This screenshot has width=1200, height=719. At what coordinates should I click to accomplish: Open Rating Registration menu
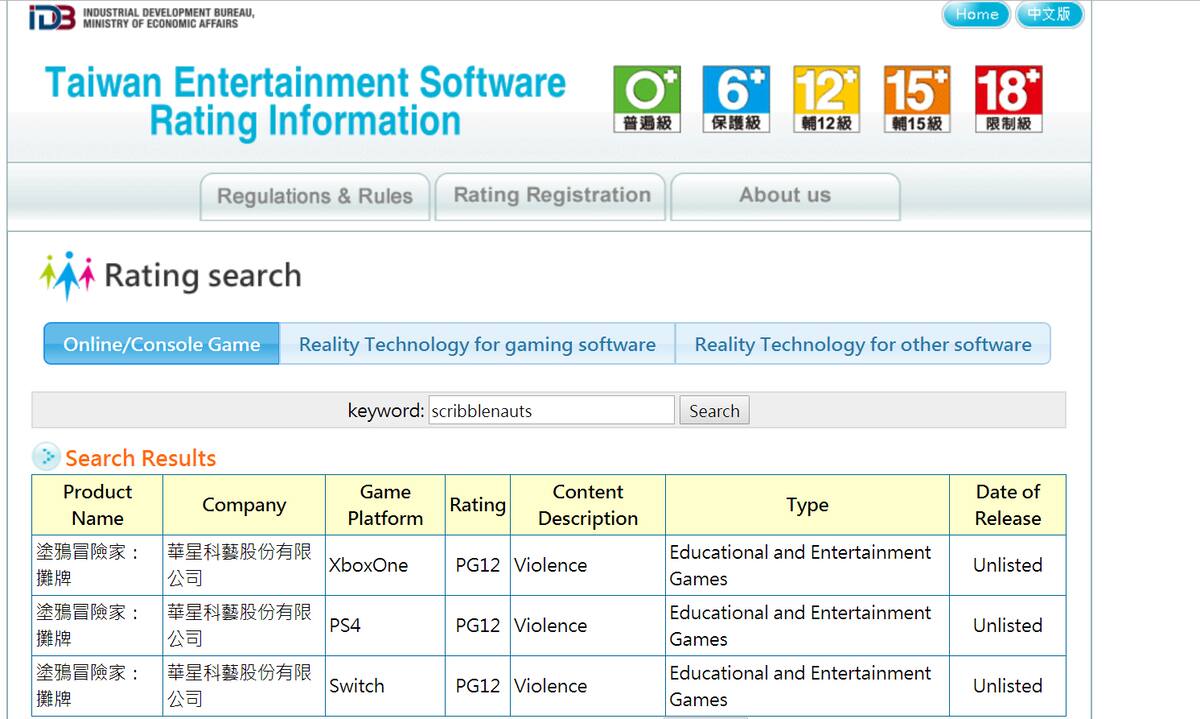coord(552,196)
